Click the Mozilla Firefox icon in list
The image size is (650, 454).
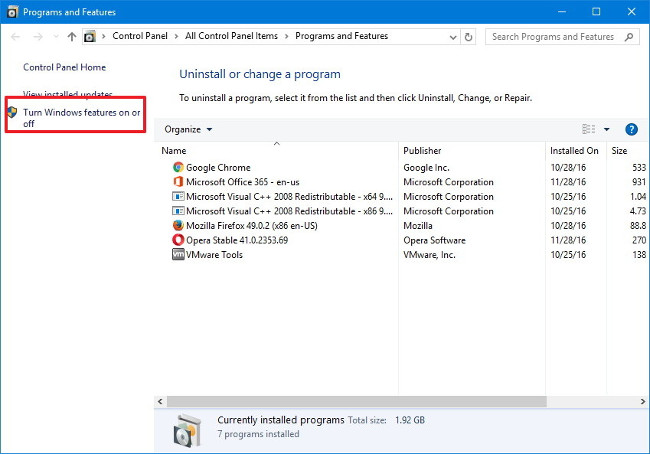(x=178, y=225)
